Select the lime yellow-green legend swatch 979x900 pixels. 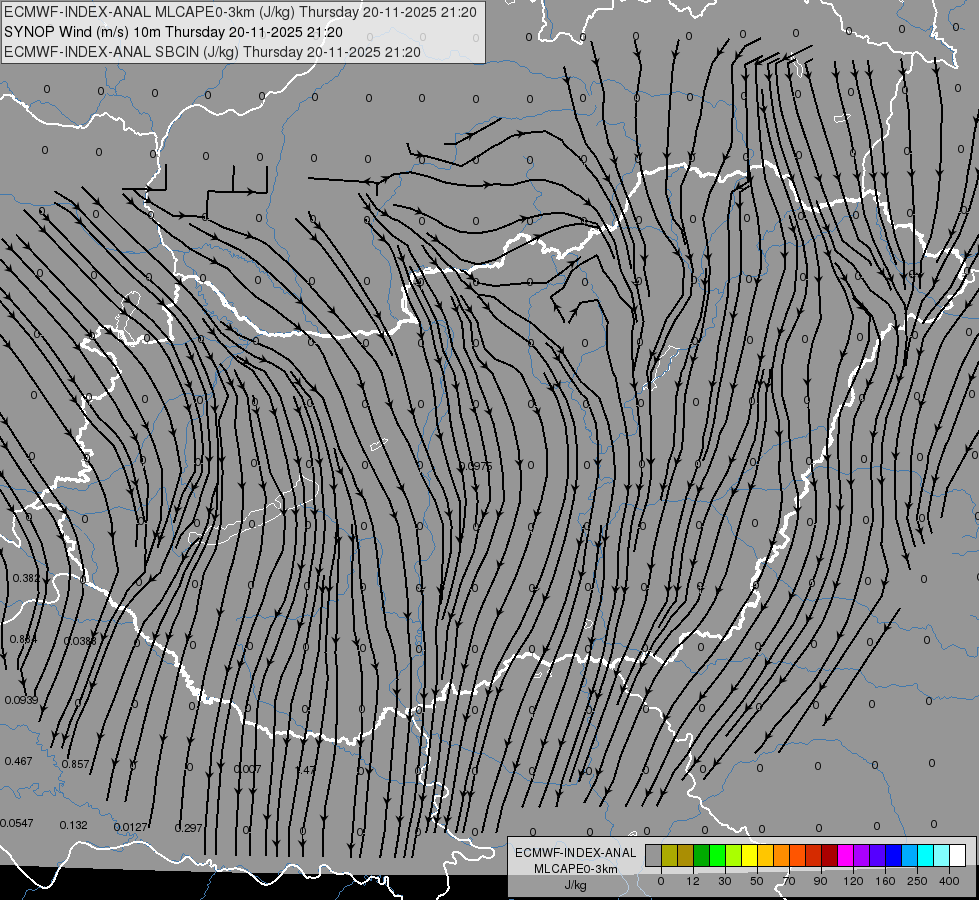[734, 855]
